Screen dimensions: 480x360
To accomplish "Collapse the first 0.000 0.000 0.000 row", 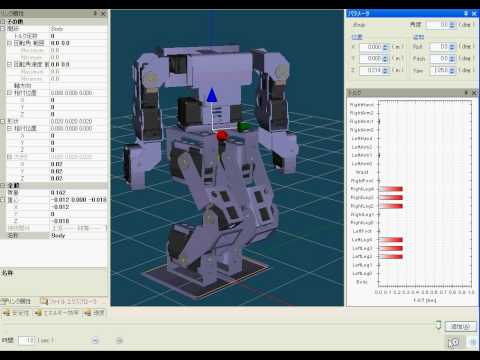I will [x=9, y=93].
